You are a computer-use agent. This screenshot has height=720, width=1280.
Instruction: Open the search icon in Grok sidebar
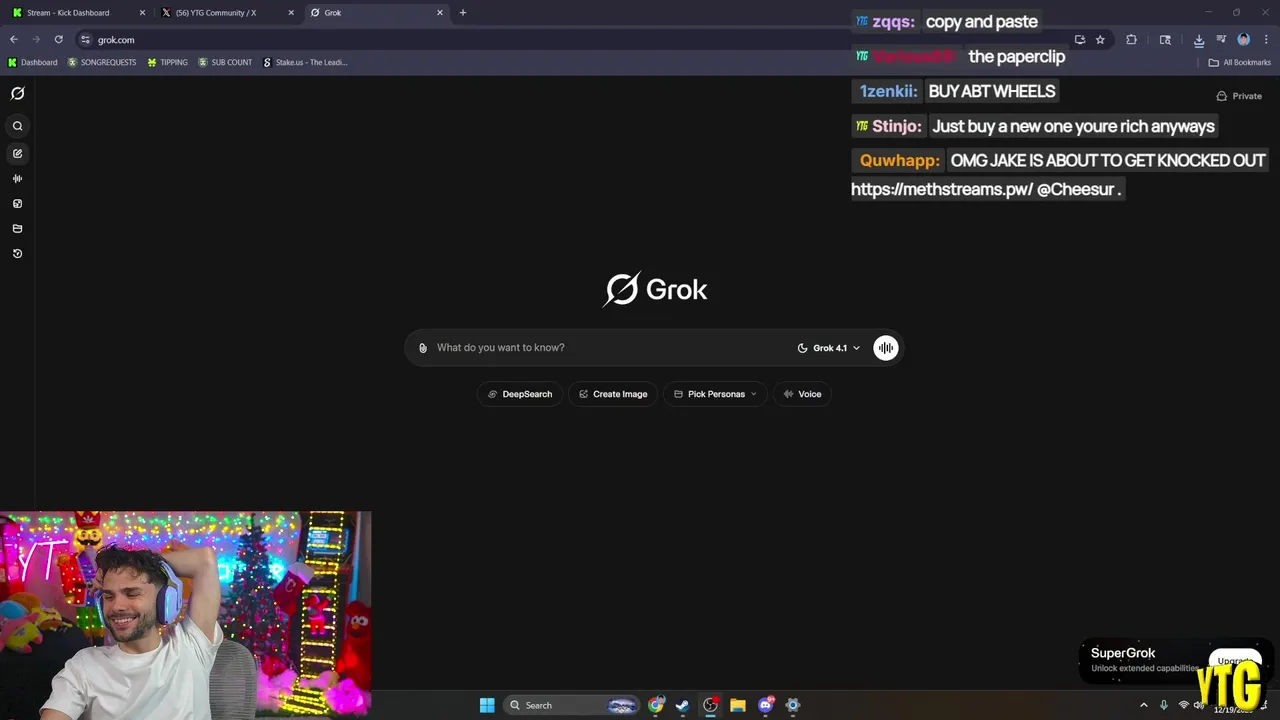click(17, 126)
